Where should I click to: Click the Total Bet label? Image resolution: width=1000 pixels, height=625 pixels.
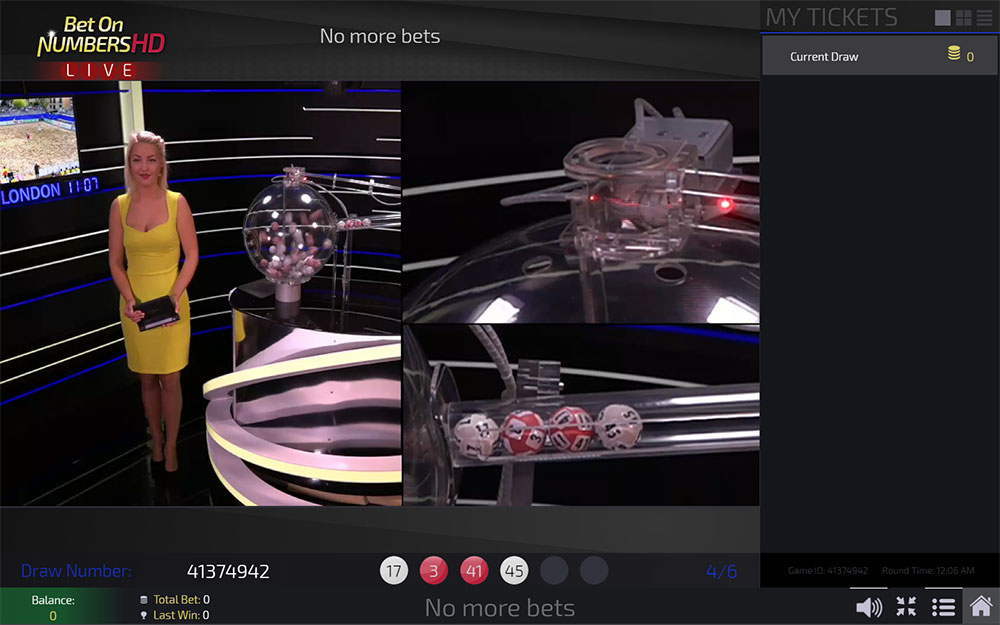(176, 600)
